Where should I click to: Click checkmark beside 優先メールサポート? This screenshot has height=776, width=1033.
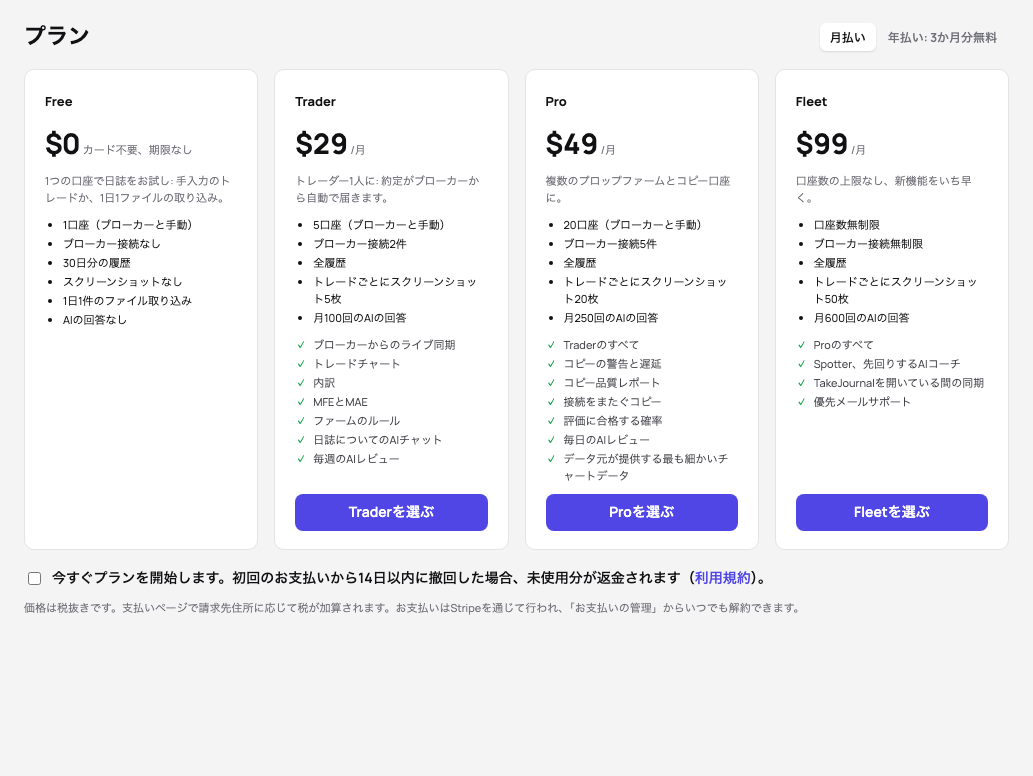point(802,402)
